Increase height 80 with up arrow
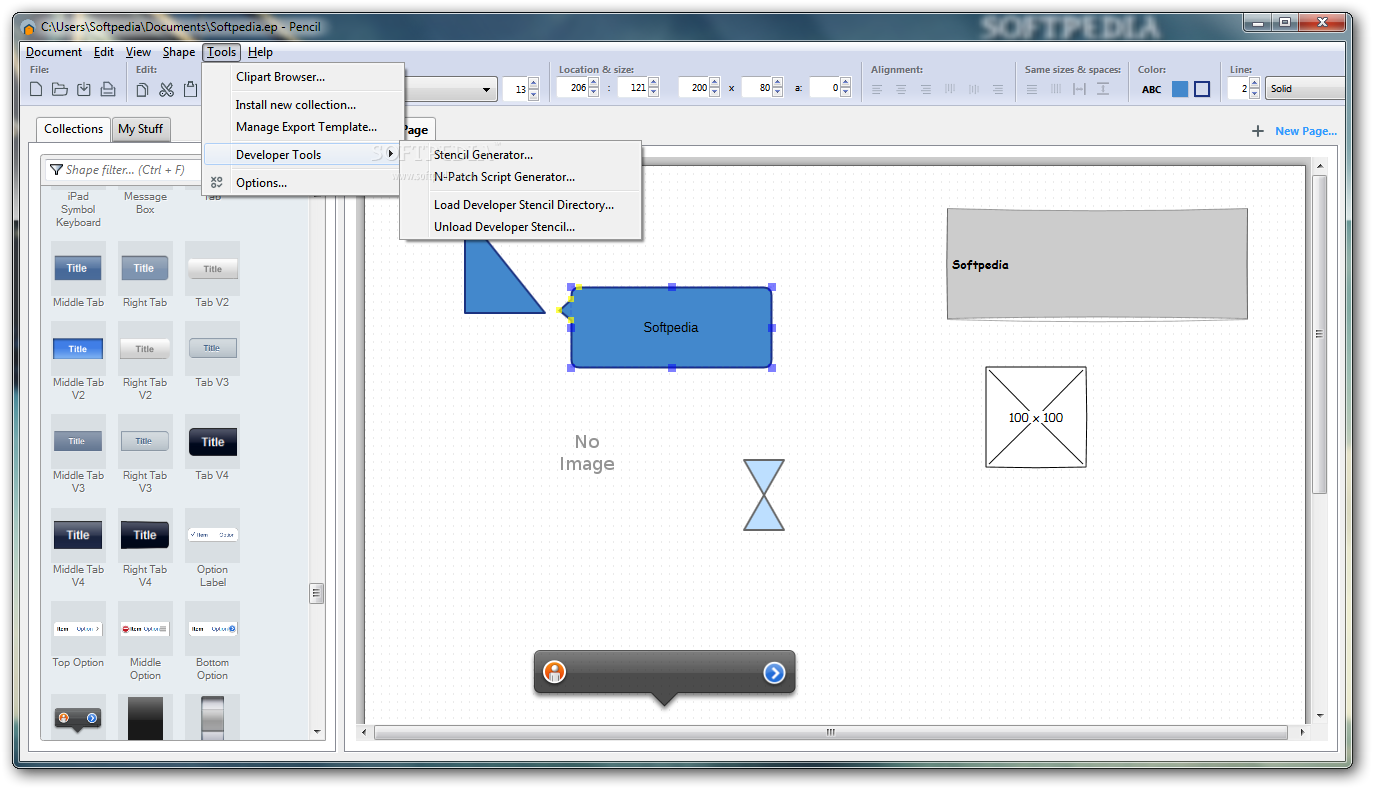The height and width of the screenshot is (789, 1373). (777, 83)
